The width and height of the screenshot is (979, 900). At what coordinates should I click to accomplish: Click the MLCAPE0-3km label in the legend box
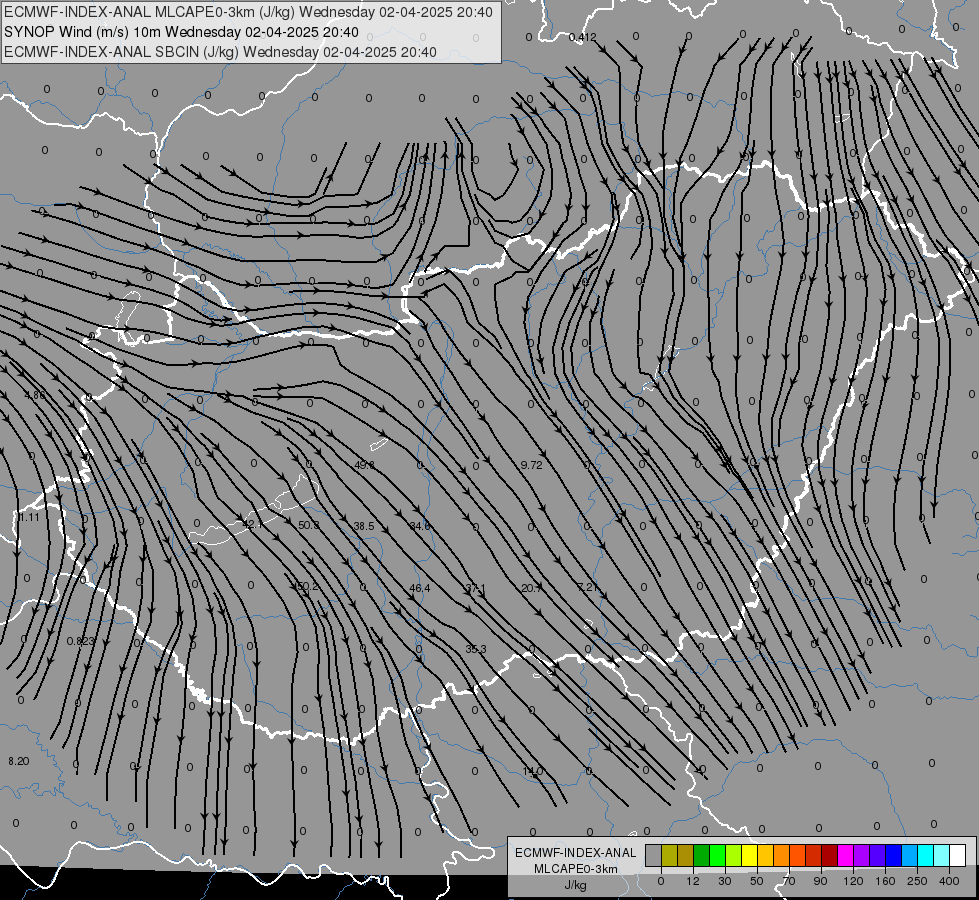coord(576,869)
